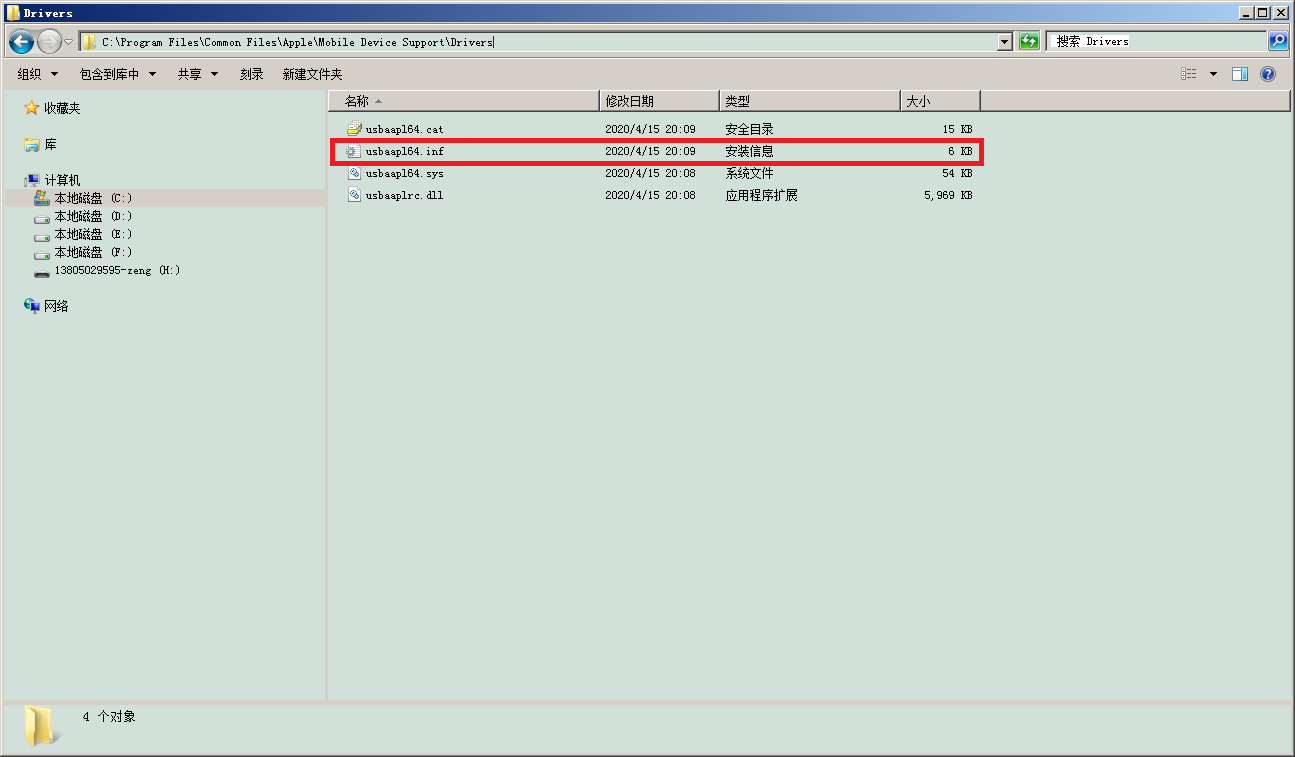
Task: Click the E: drive icon
Action: click(41, 235)
